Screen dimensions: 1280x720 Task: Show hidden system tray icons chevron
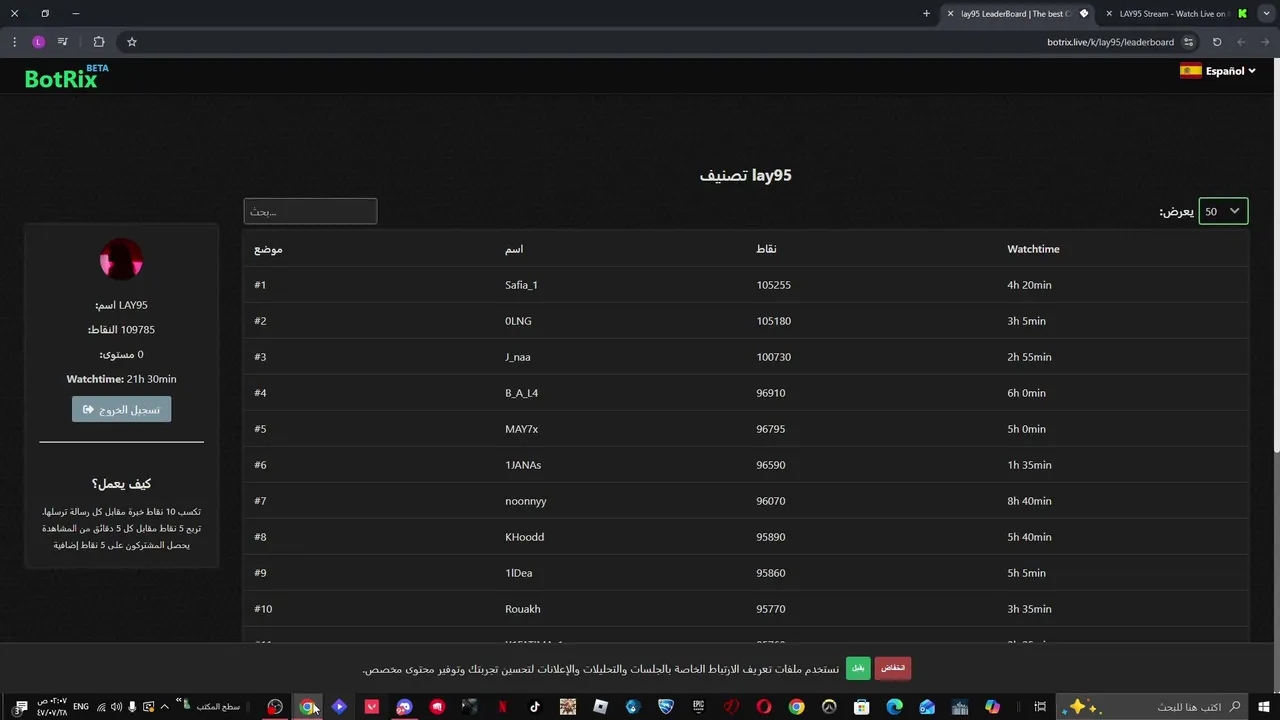click(x=164, y=707)
